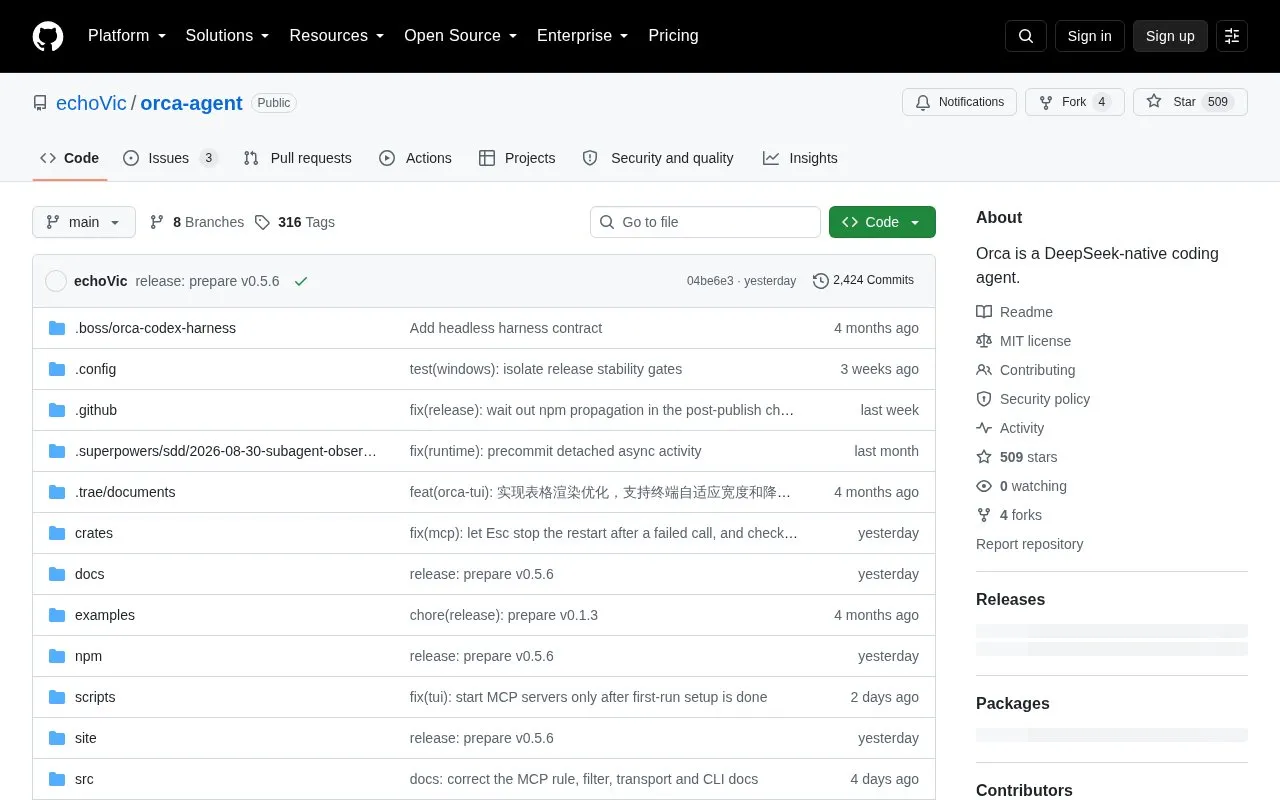Switch to the Security and quality tab
The width and height of the screenshot is (1280, 800).
(658, 158)
